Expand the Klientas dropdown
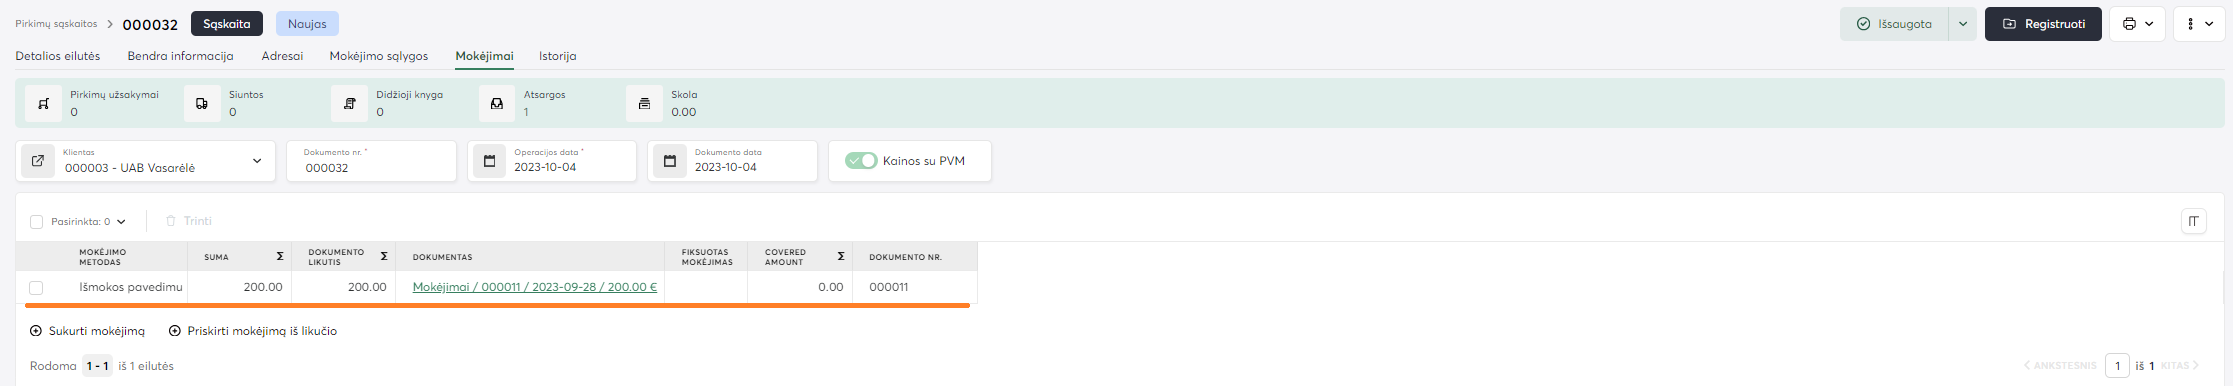 [x=257, y=161]
